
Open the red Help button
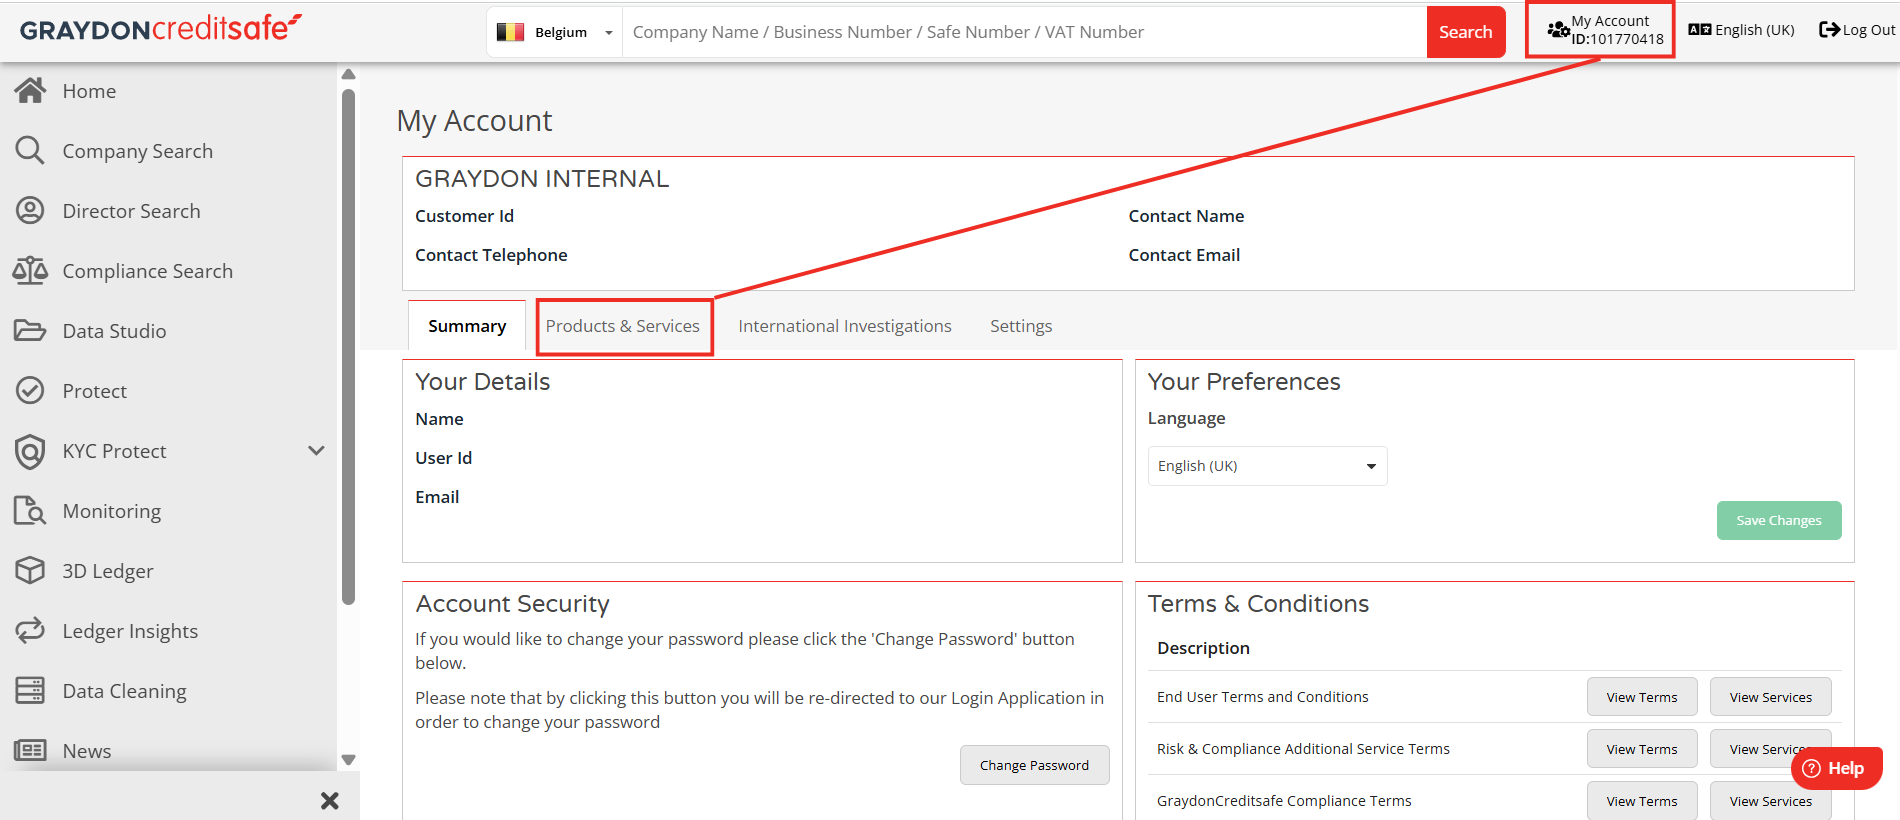[x=1837, y=768]
